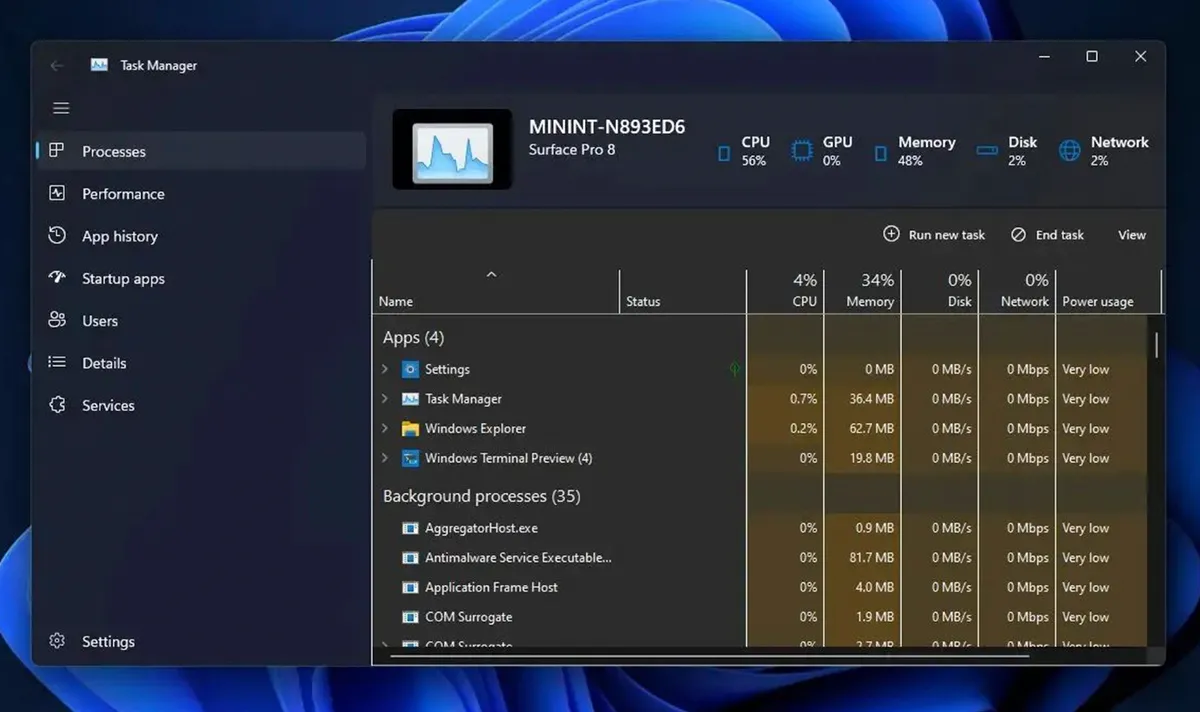
Task: Expand the Task Manager process group
Action: 385,399
